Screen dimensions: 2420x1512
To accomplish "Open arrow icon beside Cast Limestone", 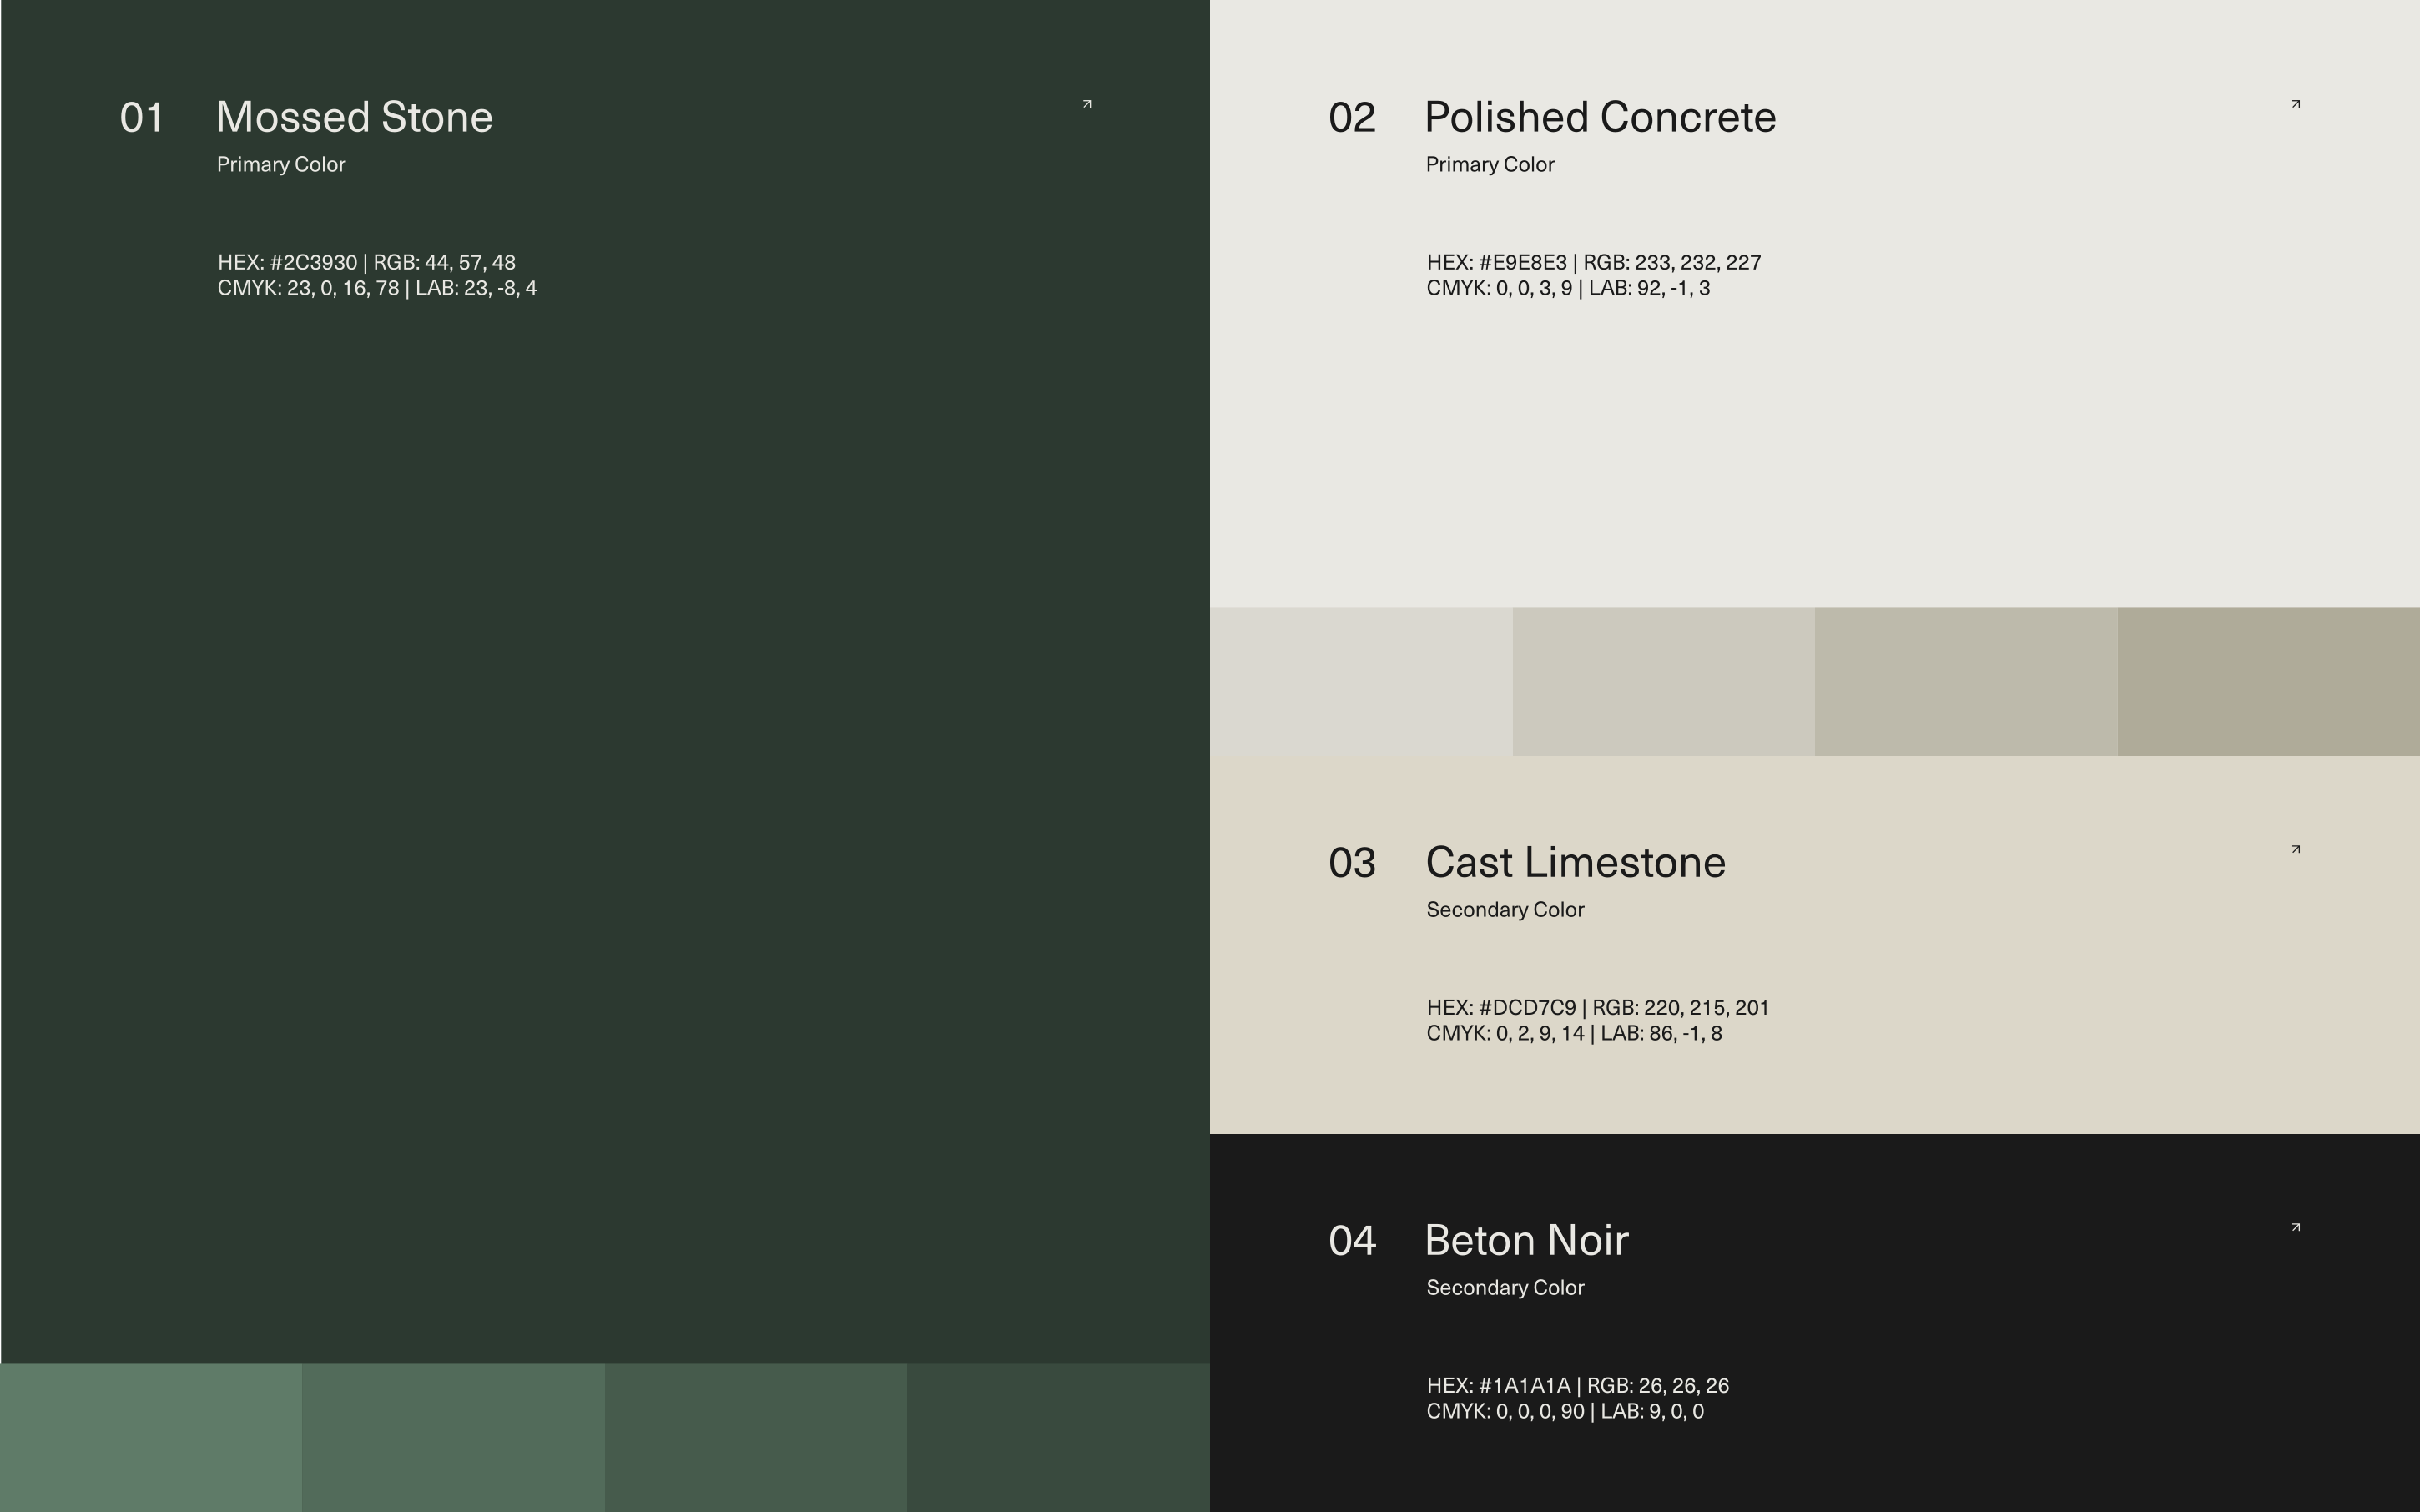I will (2296, 849).
